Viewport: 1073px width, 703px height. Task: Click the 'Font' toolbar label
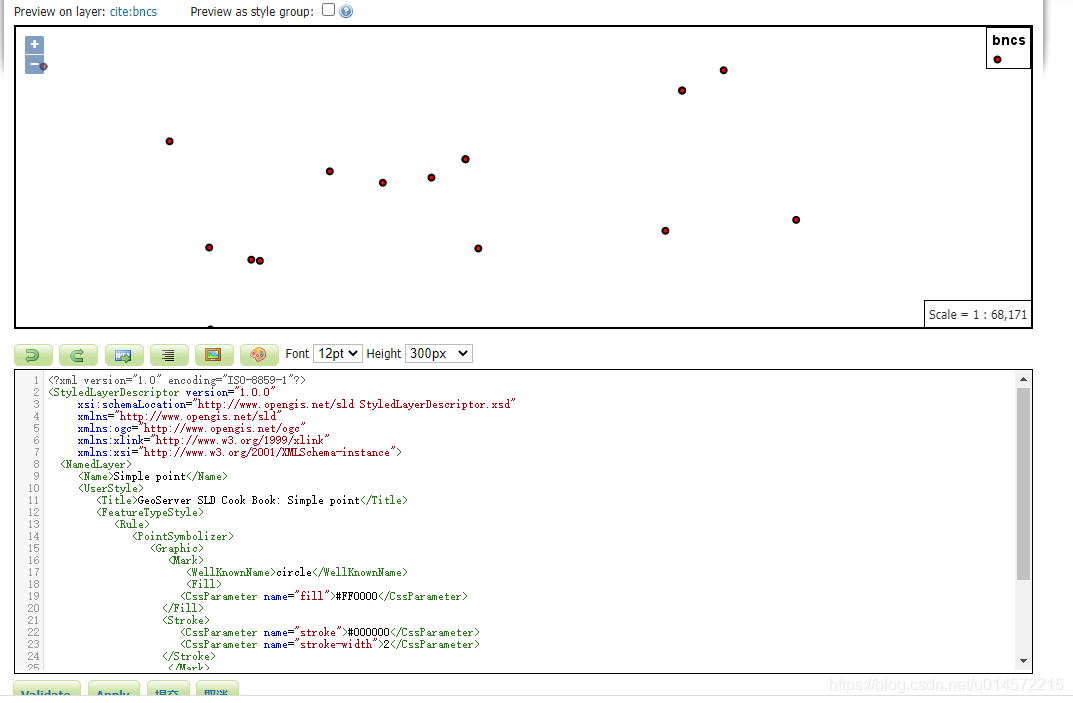[297, 354]
